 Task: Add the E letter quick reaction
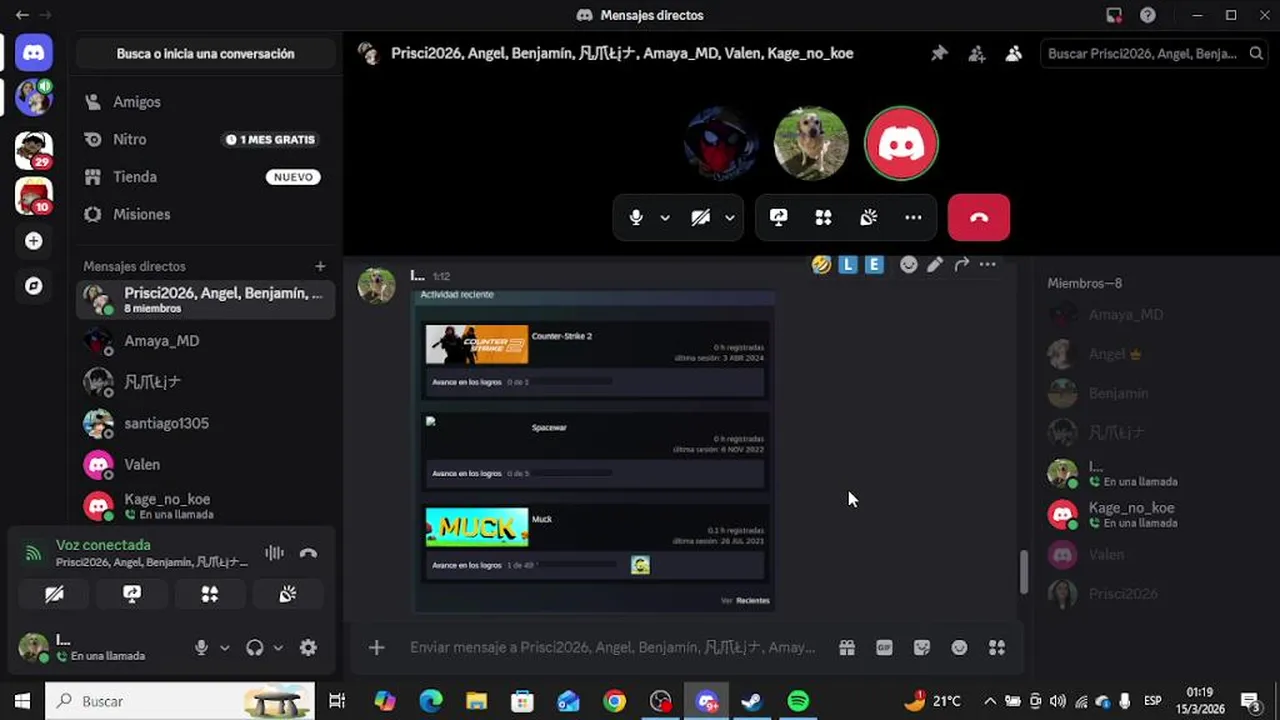tap(874, 265)
